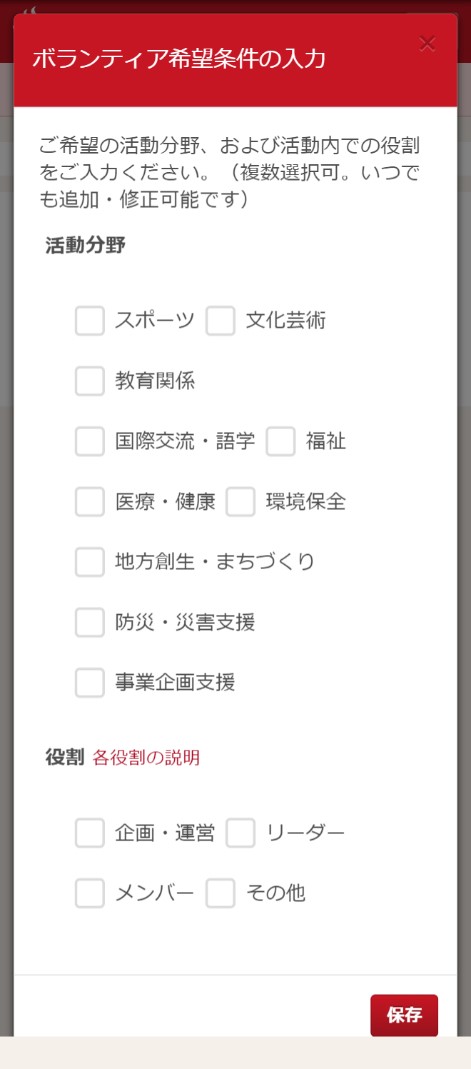The height and width of the screenshot is (1069, 471).
Task: Check the 企画・運営 role checkbox
Action: pos(90,833)
